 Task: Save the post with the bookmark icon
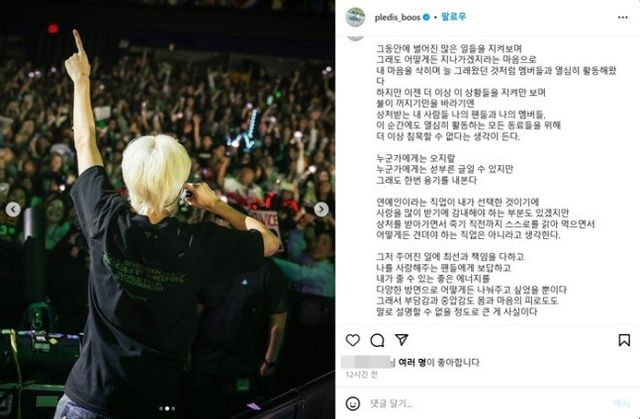pyautogui.click(x=624, y=340)
